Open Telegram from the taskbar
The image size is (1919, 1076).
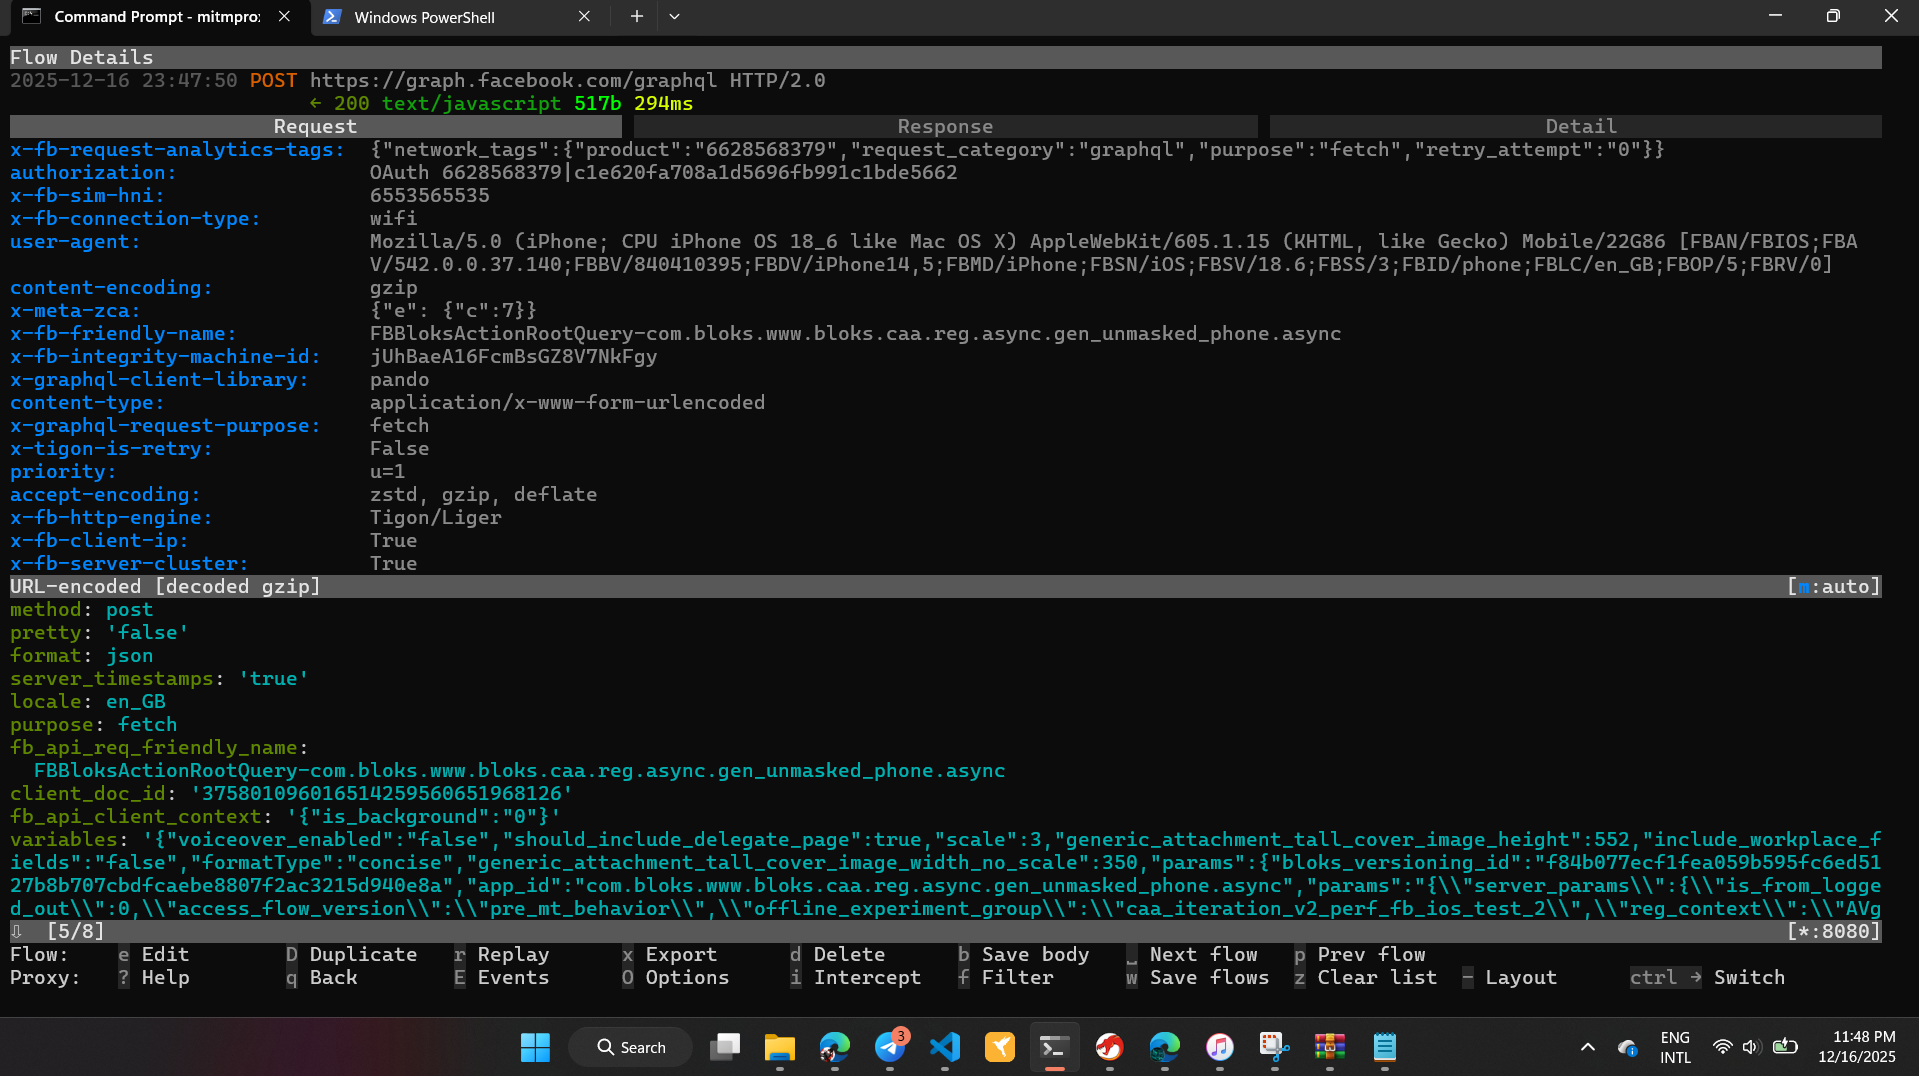pos(890,1047)
